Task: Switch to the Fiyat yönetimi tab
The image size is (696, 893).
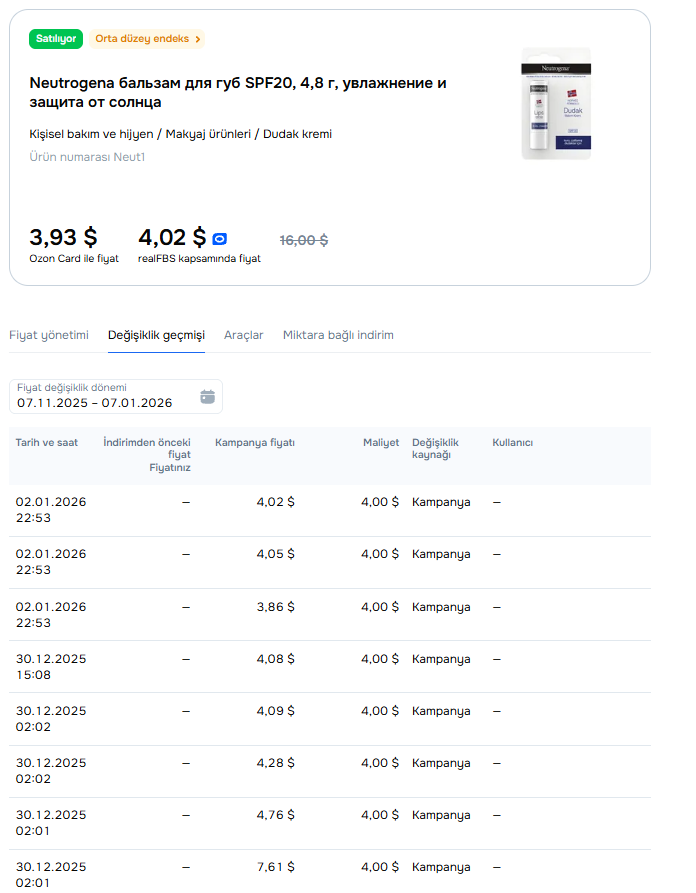Action: pyautogui.click(x=49, y=335)
